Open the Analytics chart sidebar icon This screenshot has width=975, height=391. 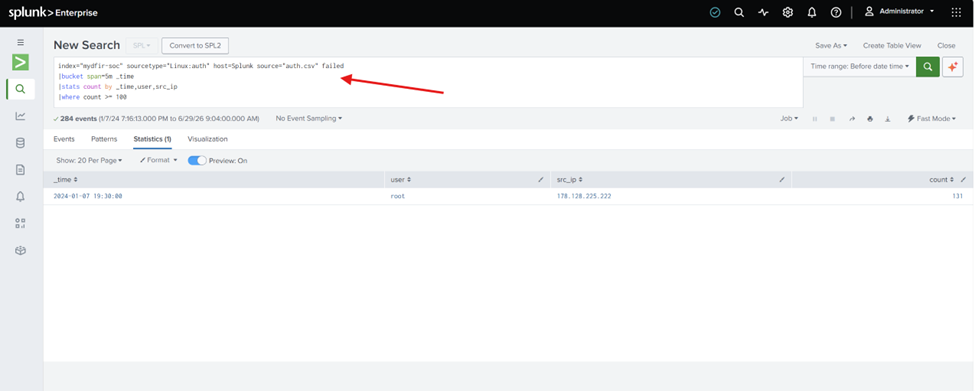pyautogui.click(x=21, y=116)
